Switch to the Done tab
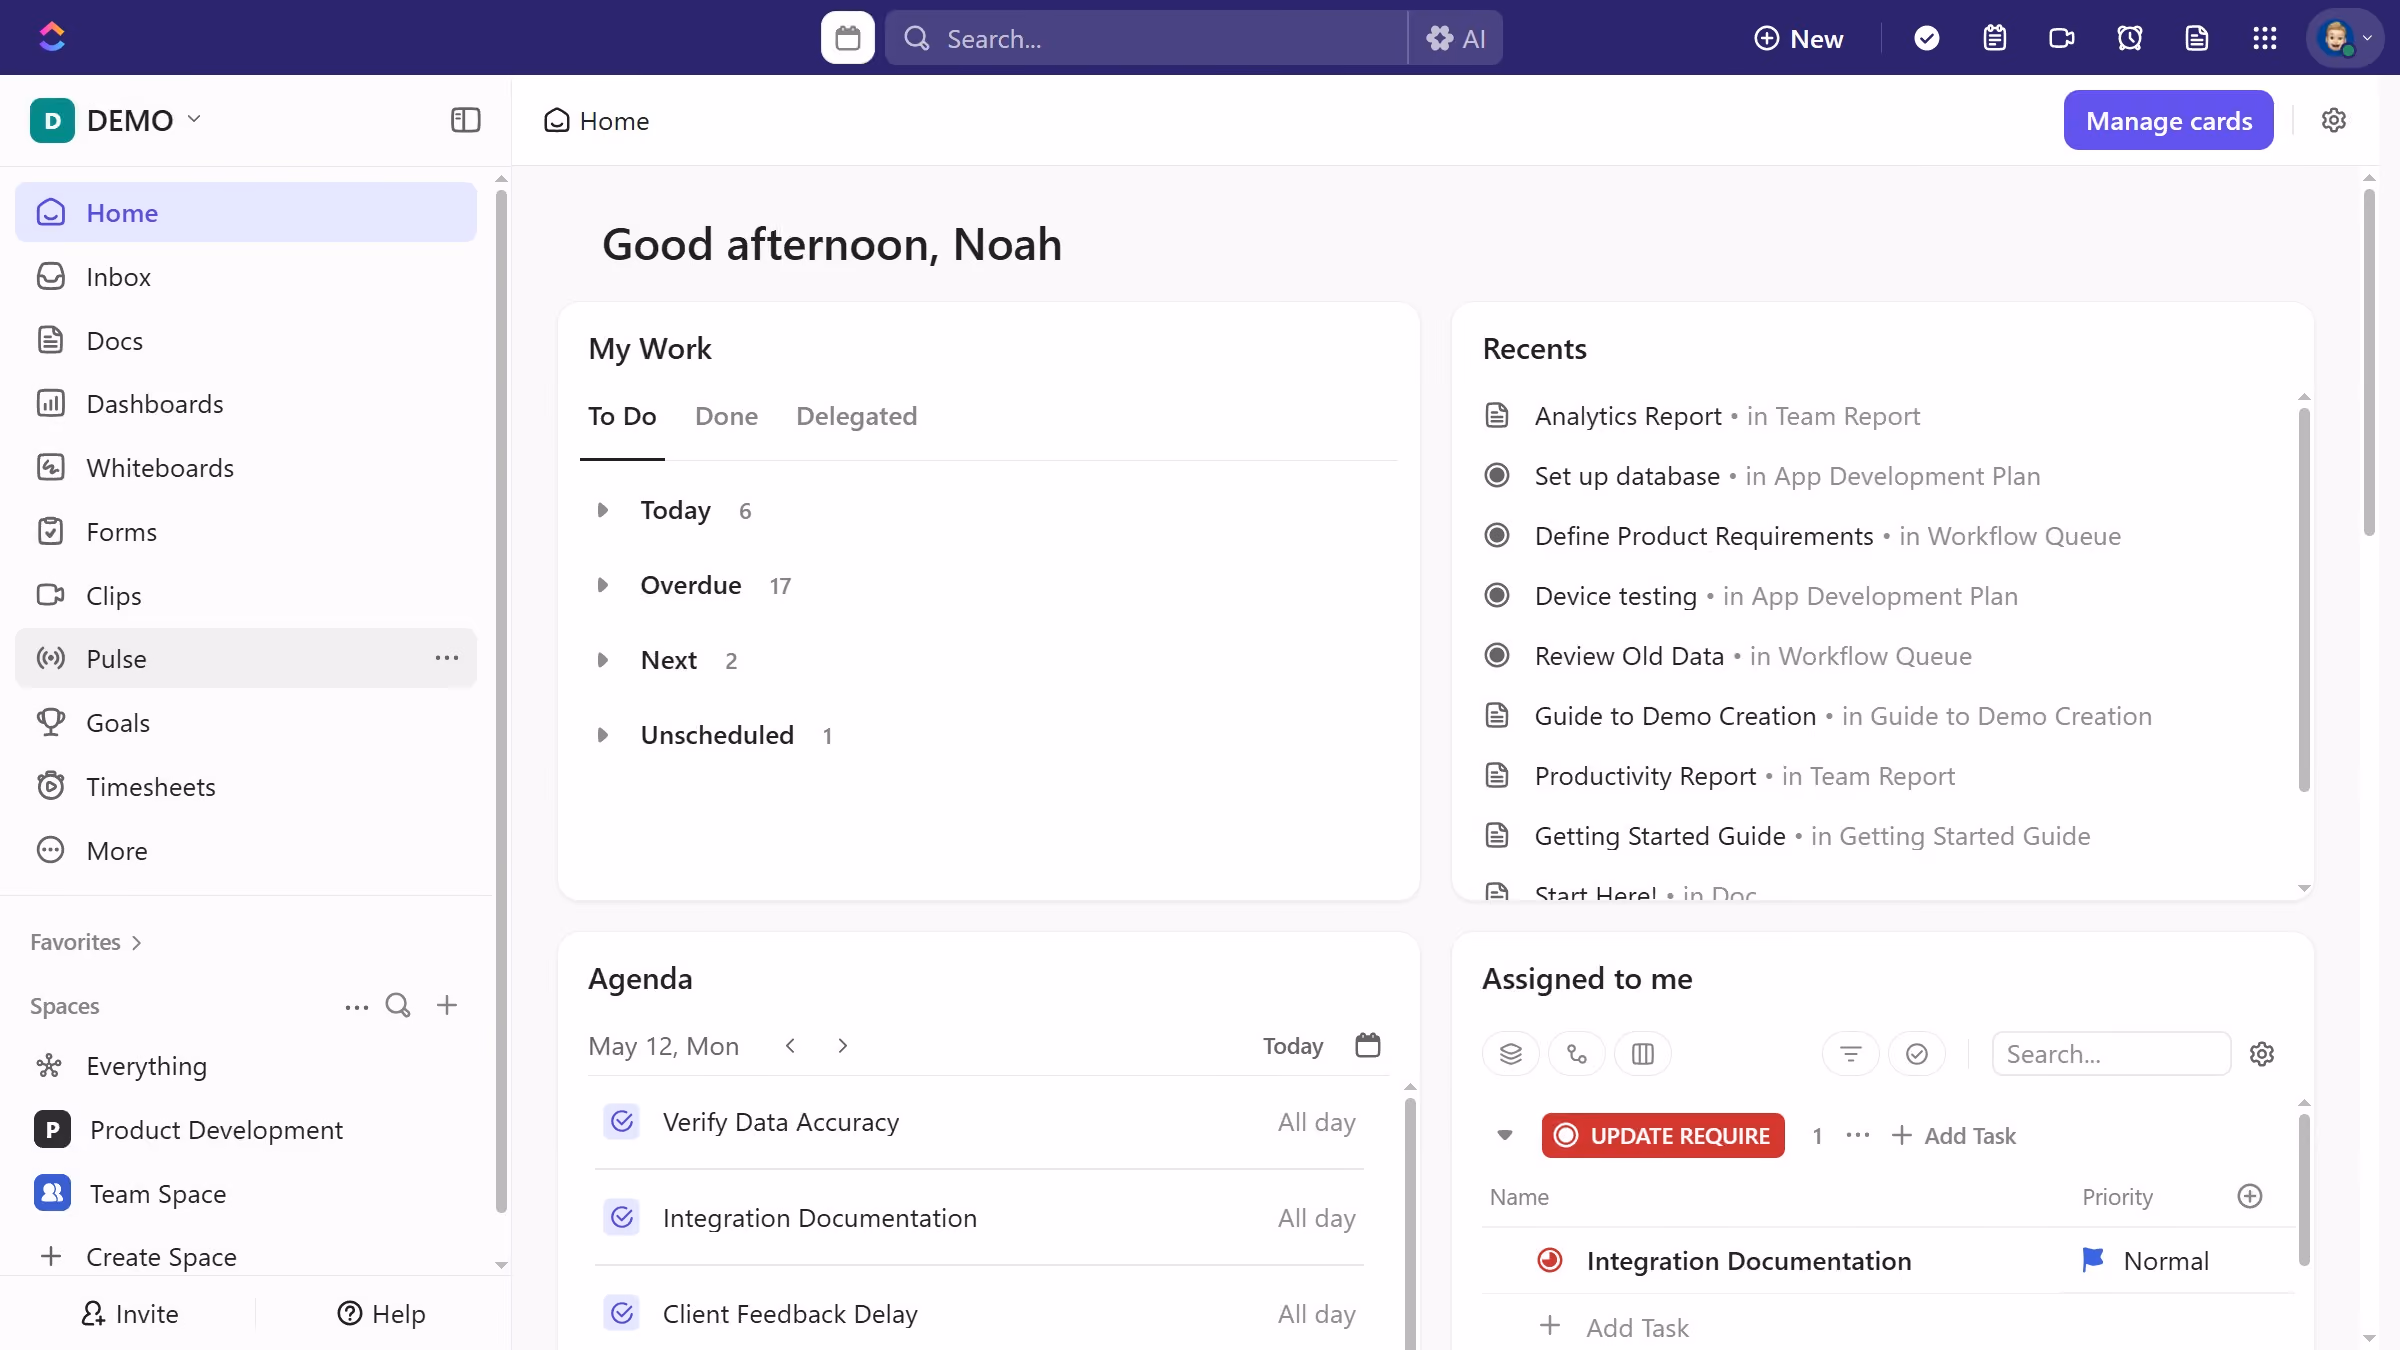Screen dimensions: 2400x1350 click(726, 416)
